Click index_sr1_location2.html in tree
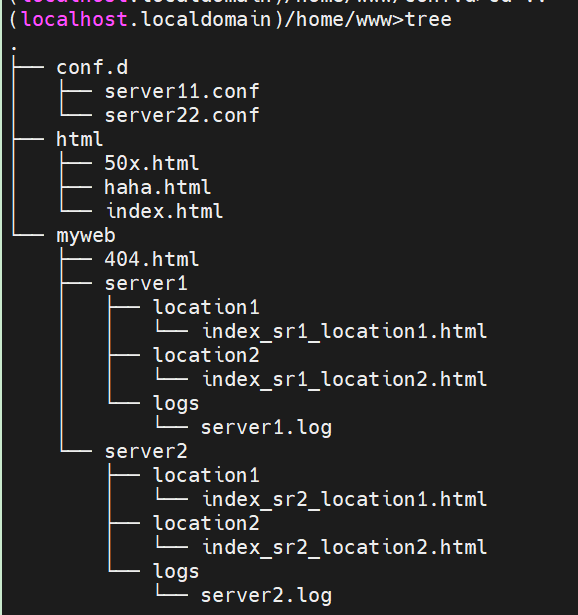578x615 pixels. pos(345,379)
